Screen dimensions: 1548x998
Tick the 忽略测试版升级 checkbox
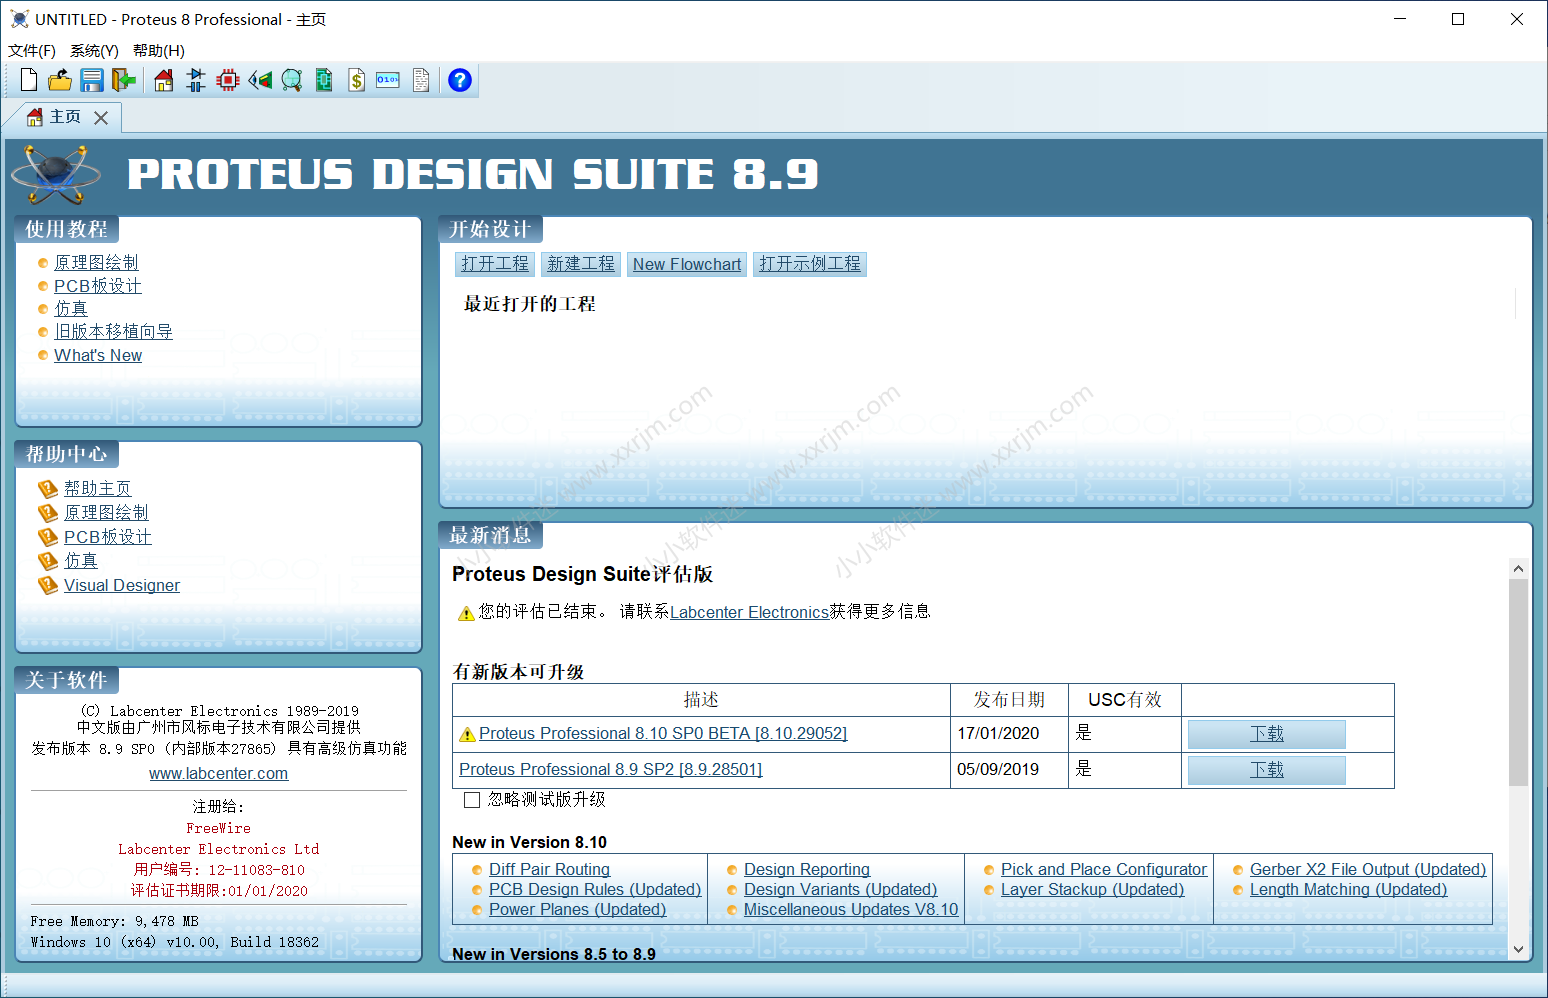pyautogui.click(x=472, y=800)
